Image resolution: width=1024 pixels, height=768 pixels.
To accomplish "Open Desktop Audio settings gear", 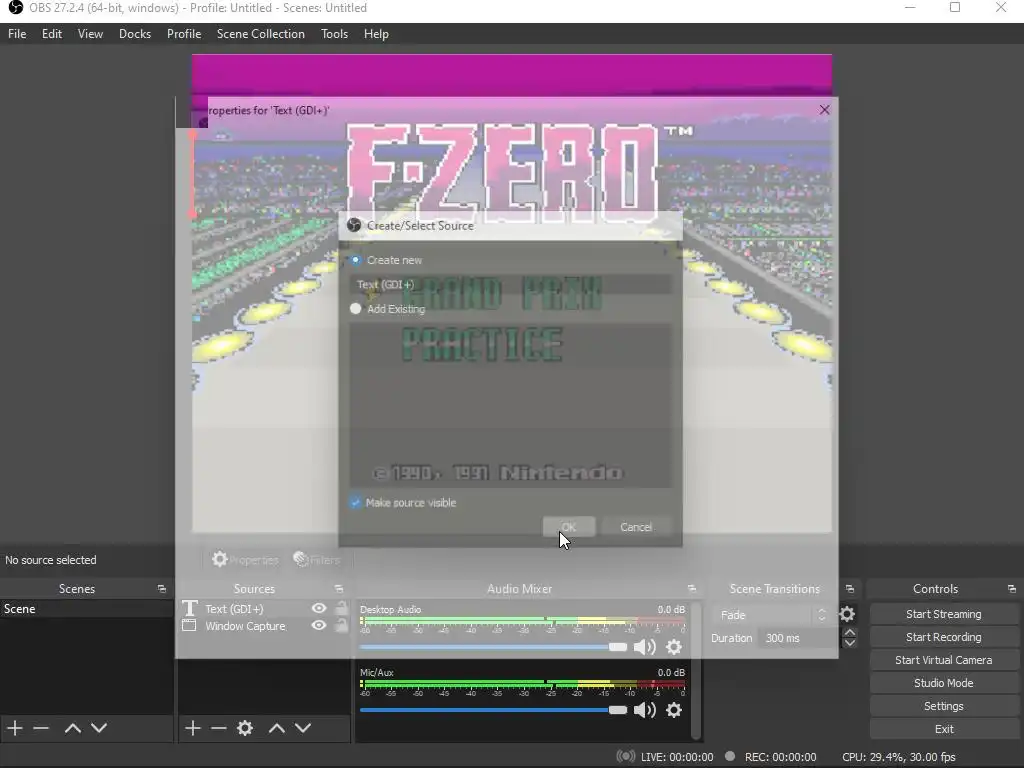I will point(674,647).
